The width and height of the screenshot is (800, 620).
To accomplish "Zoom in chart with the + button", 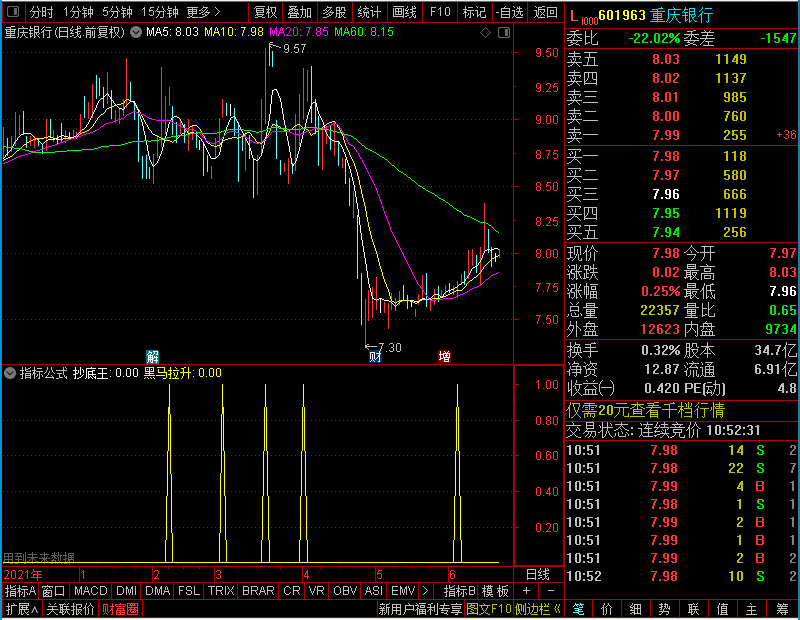I will [526, 591].
